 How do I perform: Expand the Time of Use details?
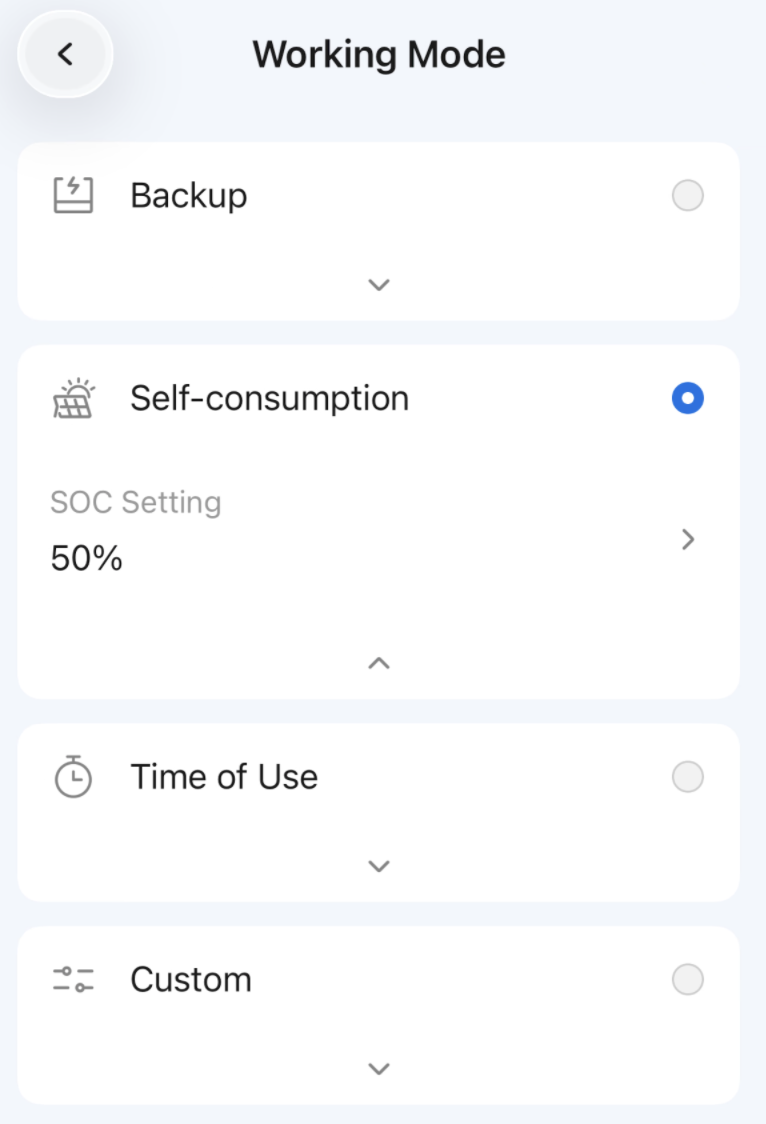pyautogui.click(x=378, y=866)
